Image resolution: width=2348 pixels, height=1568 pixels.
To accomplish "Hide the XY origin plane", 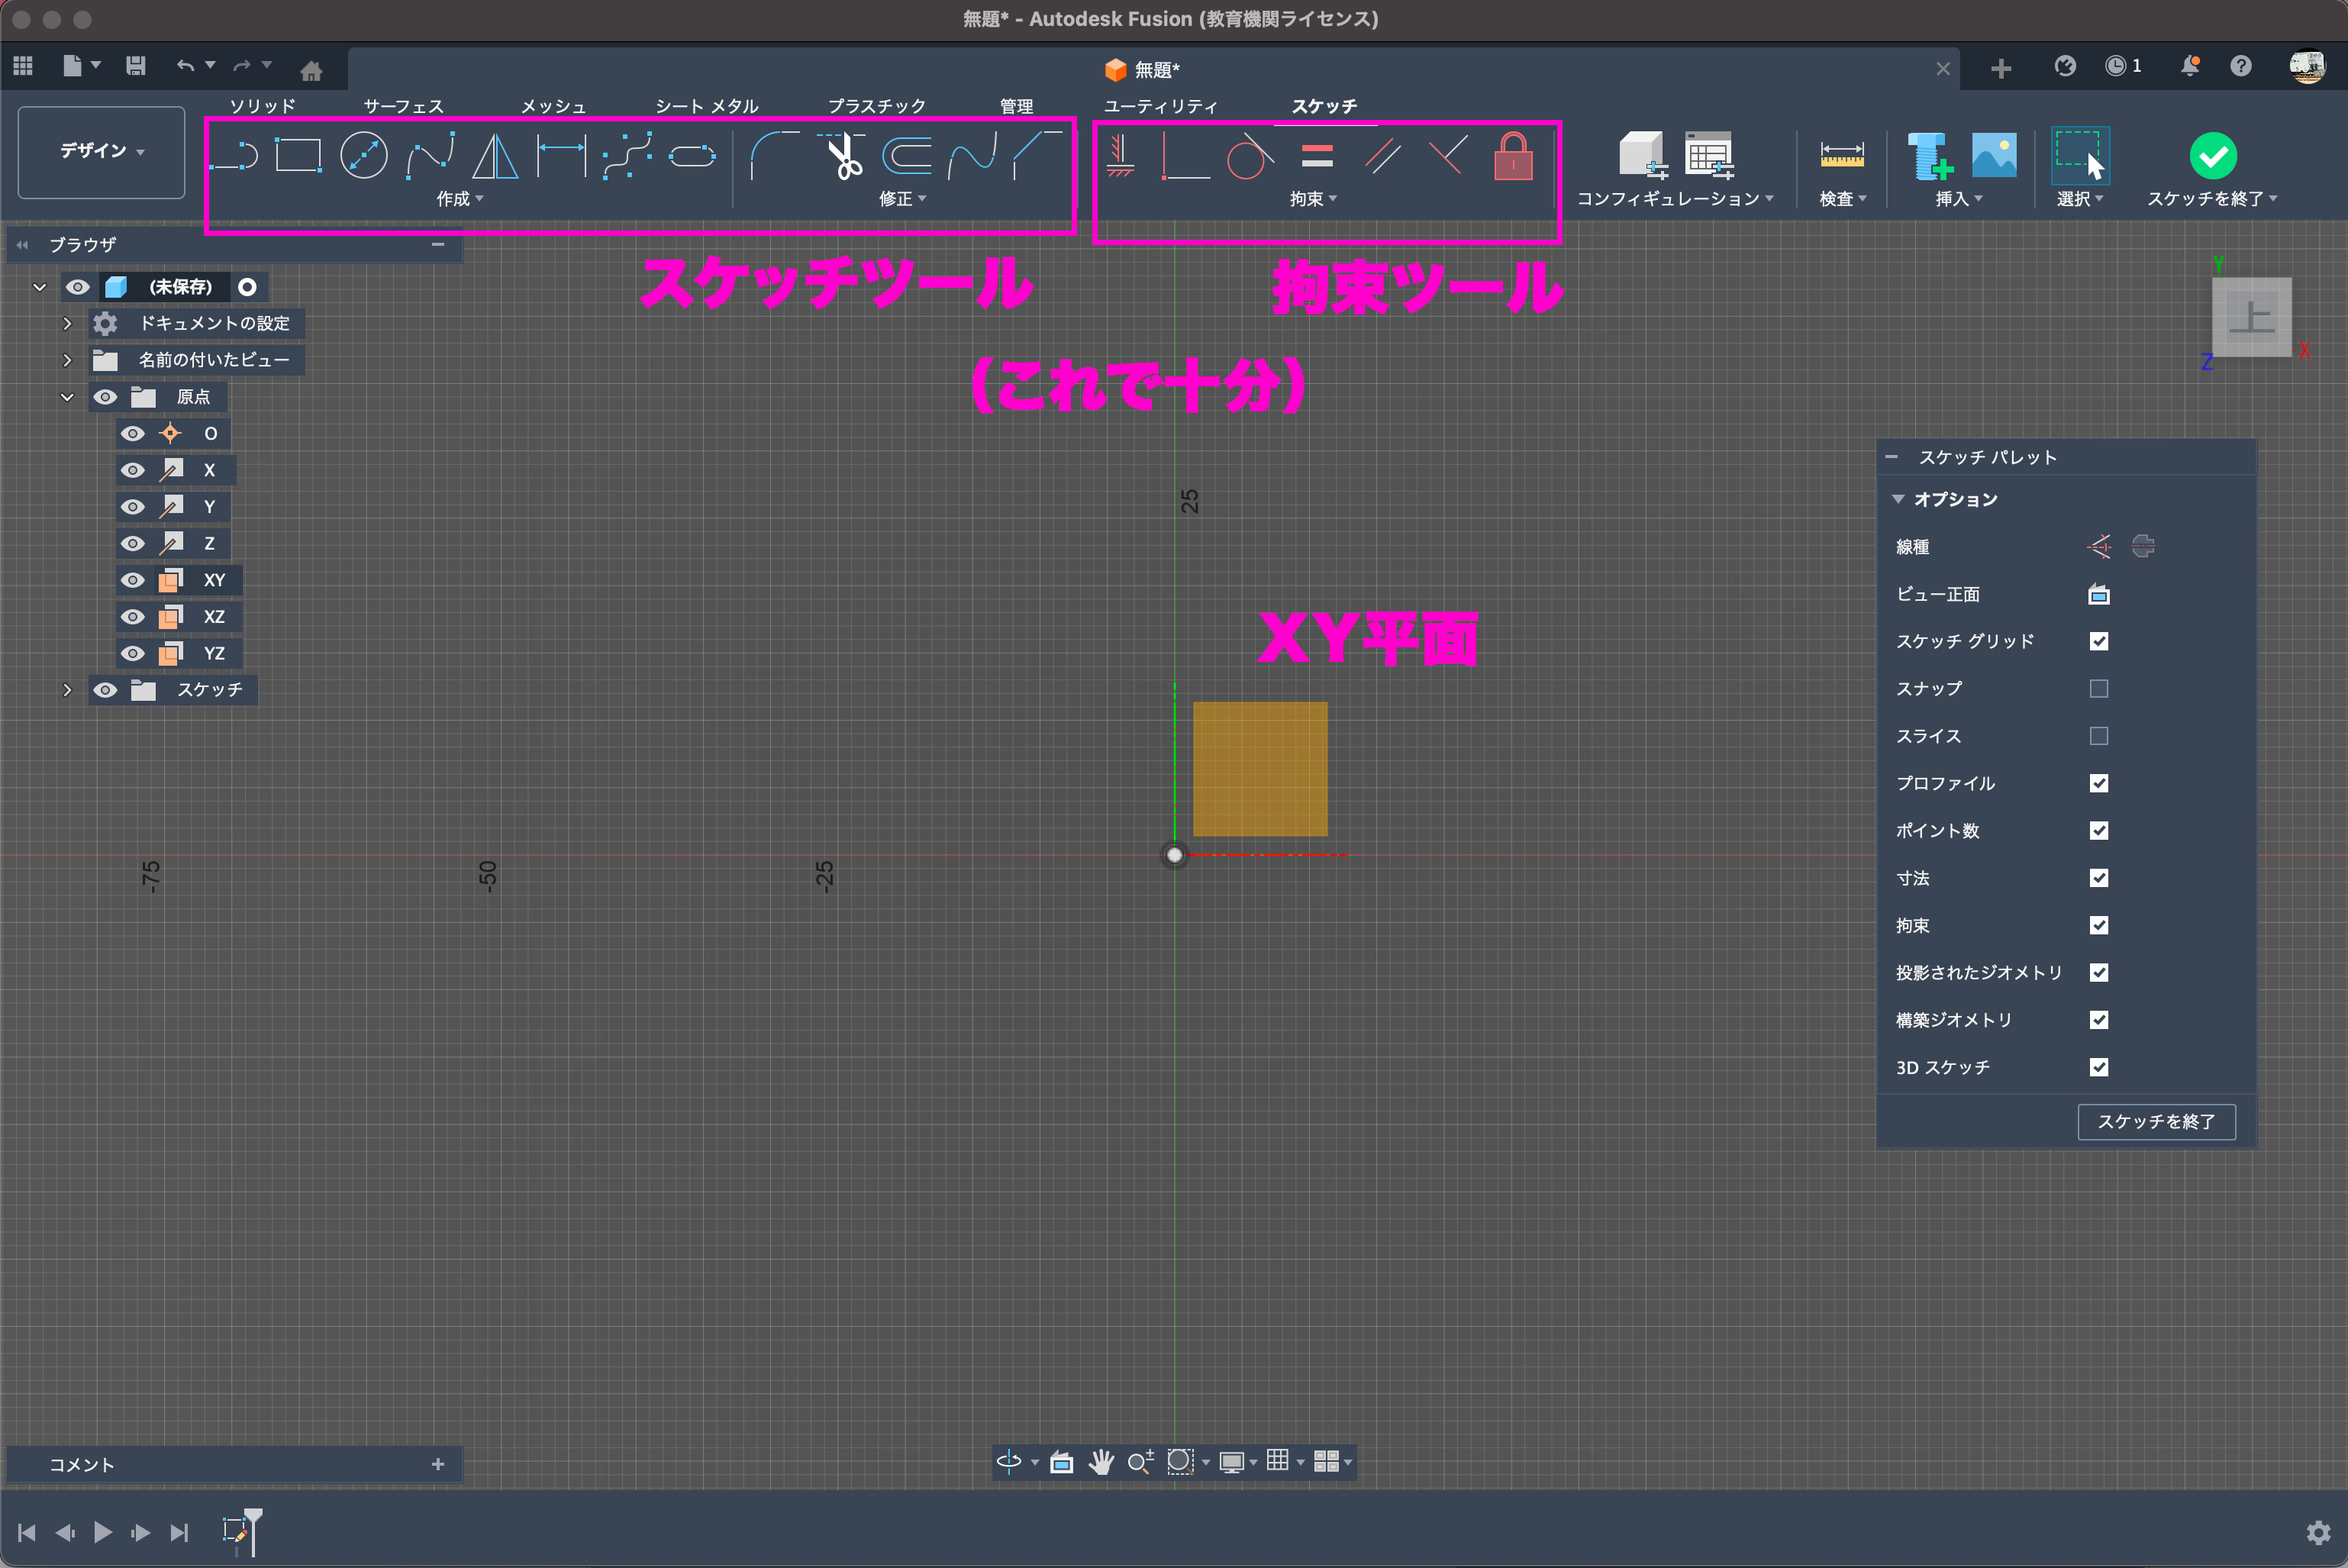I will [x=132, y=580].
